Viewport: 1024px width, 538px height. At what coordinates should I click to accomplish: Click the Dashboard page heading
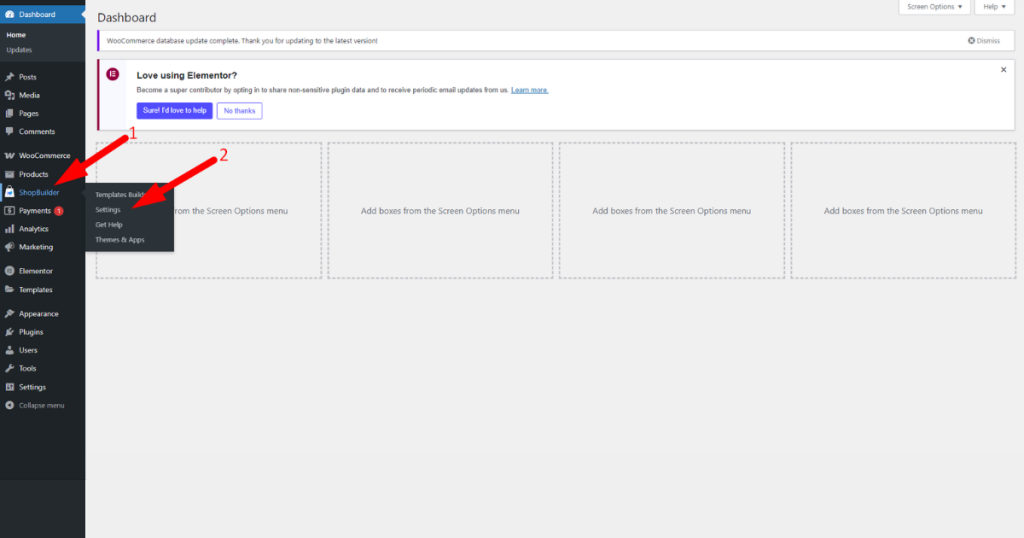[127, 18]
